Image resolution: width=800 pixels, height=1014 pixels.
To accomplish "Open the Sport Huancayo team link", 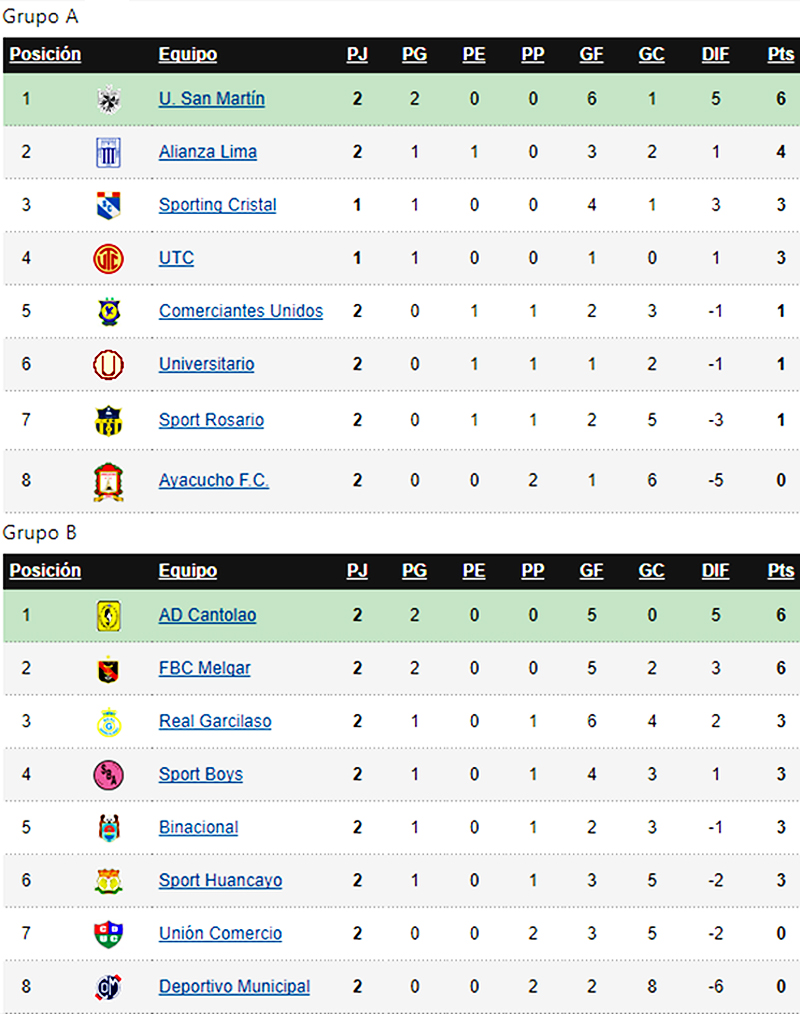I will 221,880.
